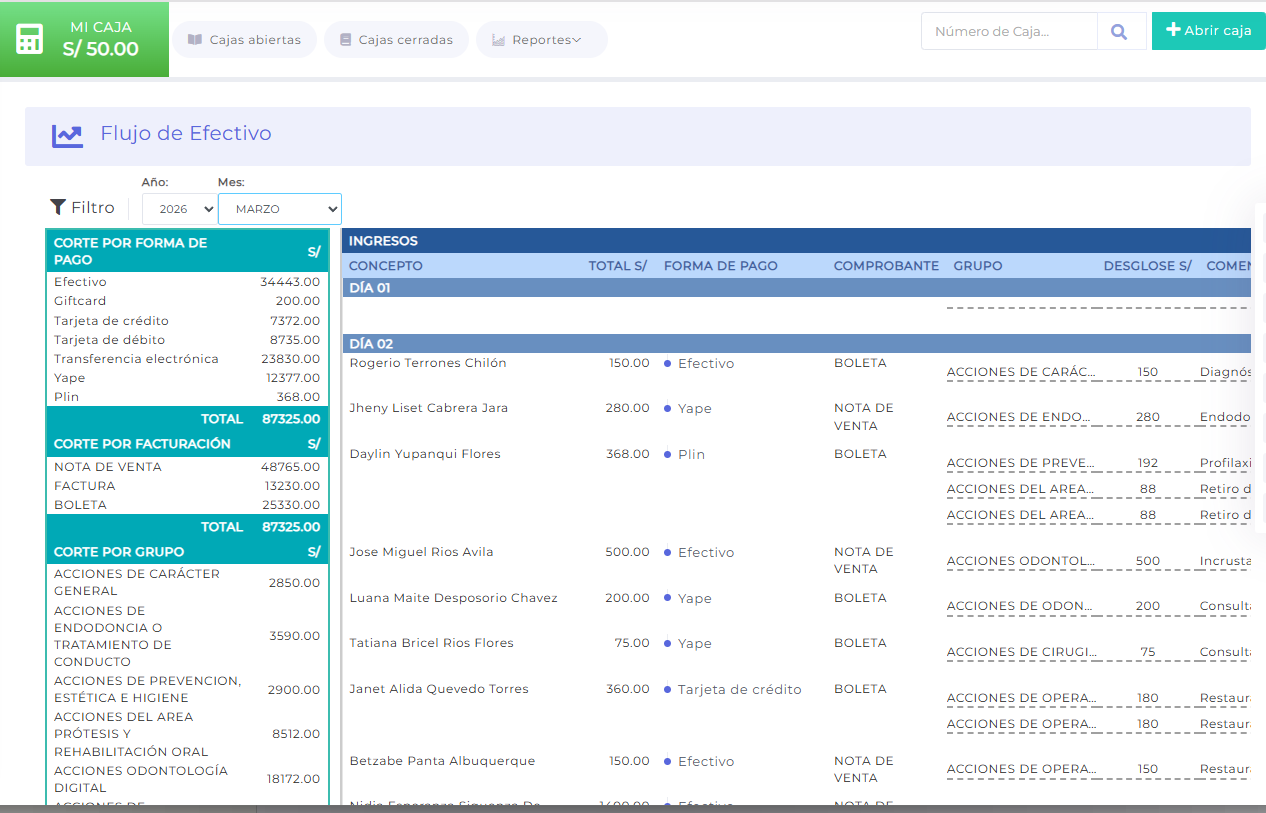Open the Cajas cerradas tab
This screenshot has height=813, width=1266.
pyautogui.click(x=397, y=40)
